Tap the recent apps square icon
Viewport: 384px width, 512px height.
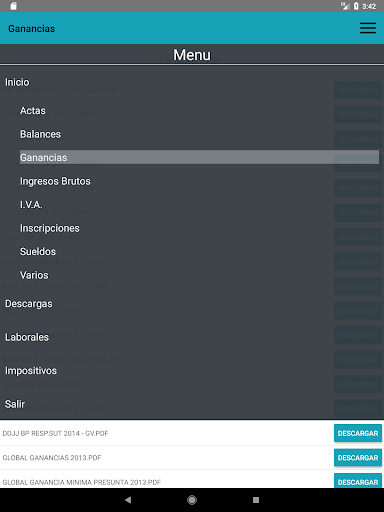click(x=256, y=500)
